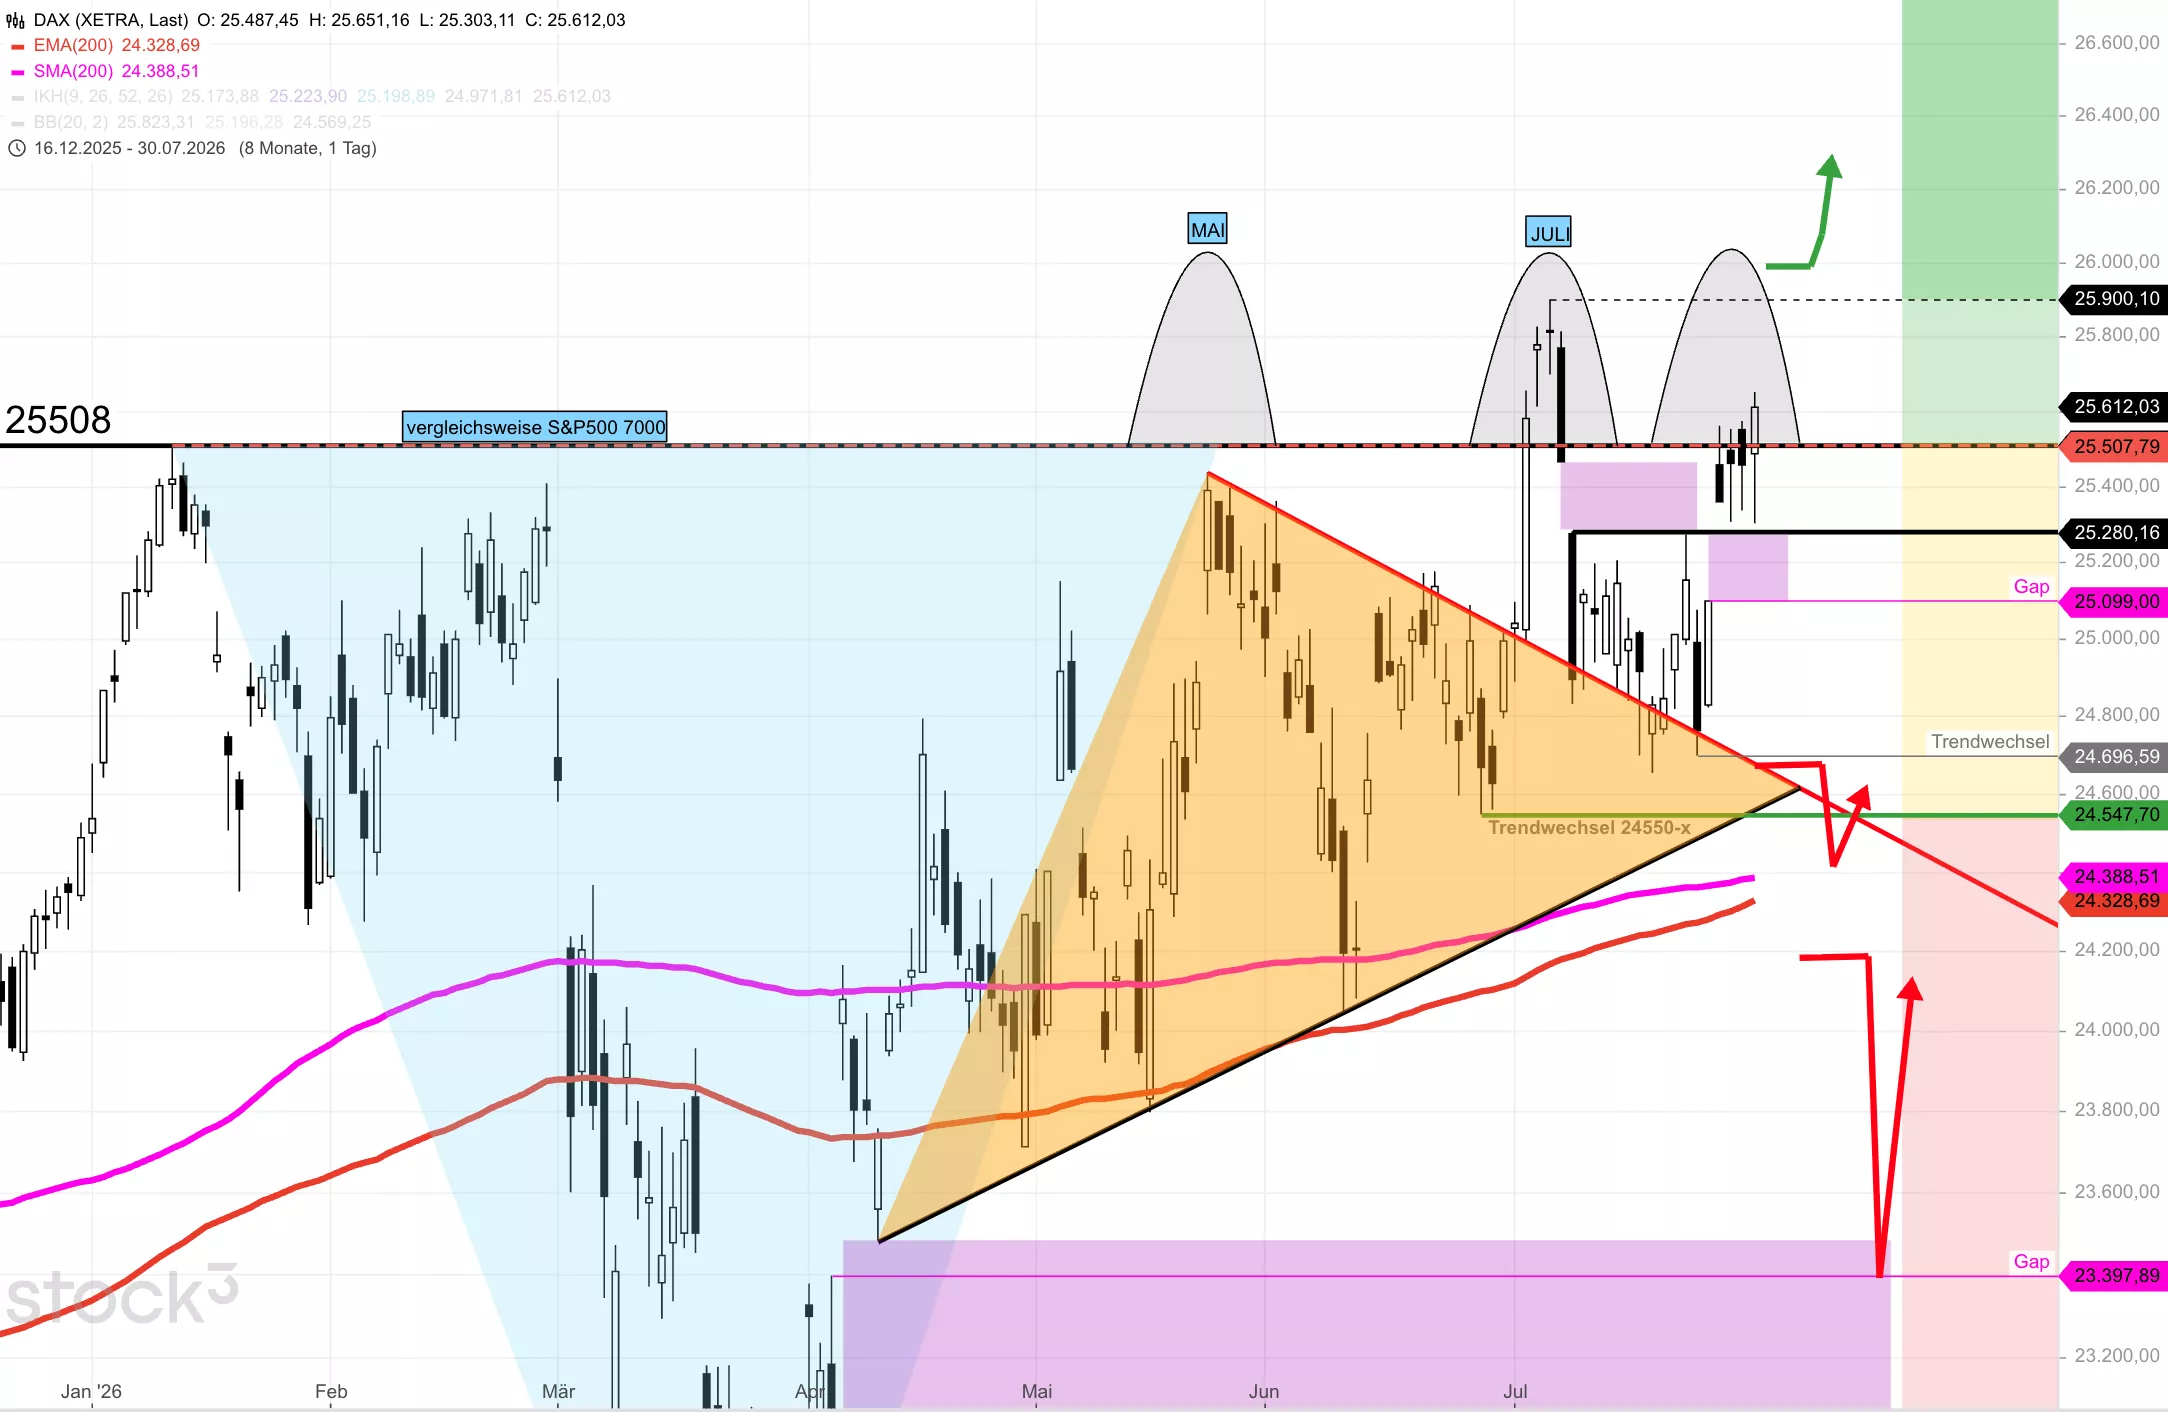Click the Mär time axis label

(x=558, y=1391)
